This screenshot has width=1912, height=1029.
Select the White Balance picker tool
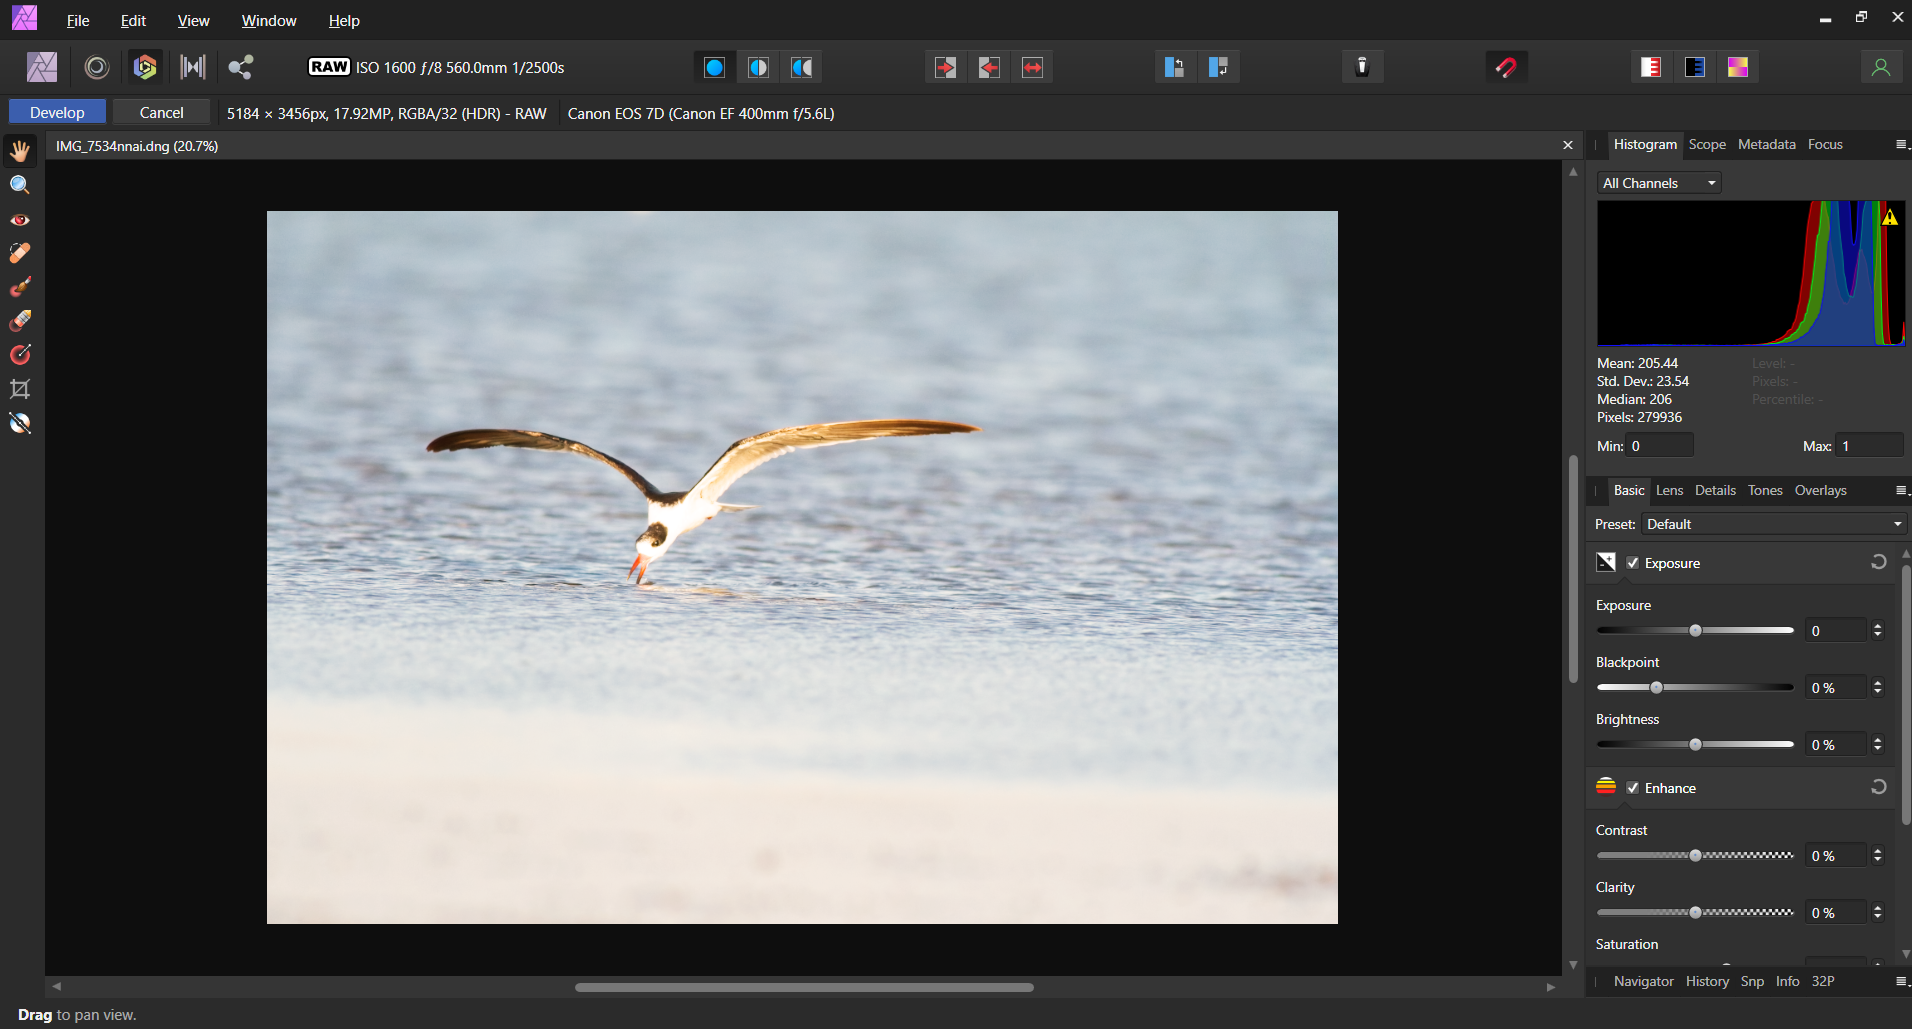point(20,423)
